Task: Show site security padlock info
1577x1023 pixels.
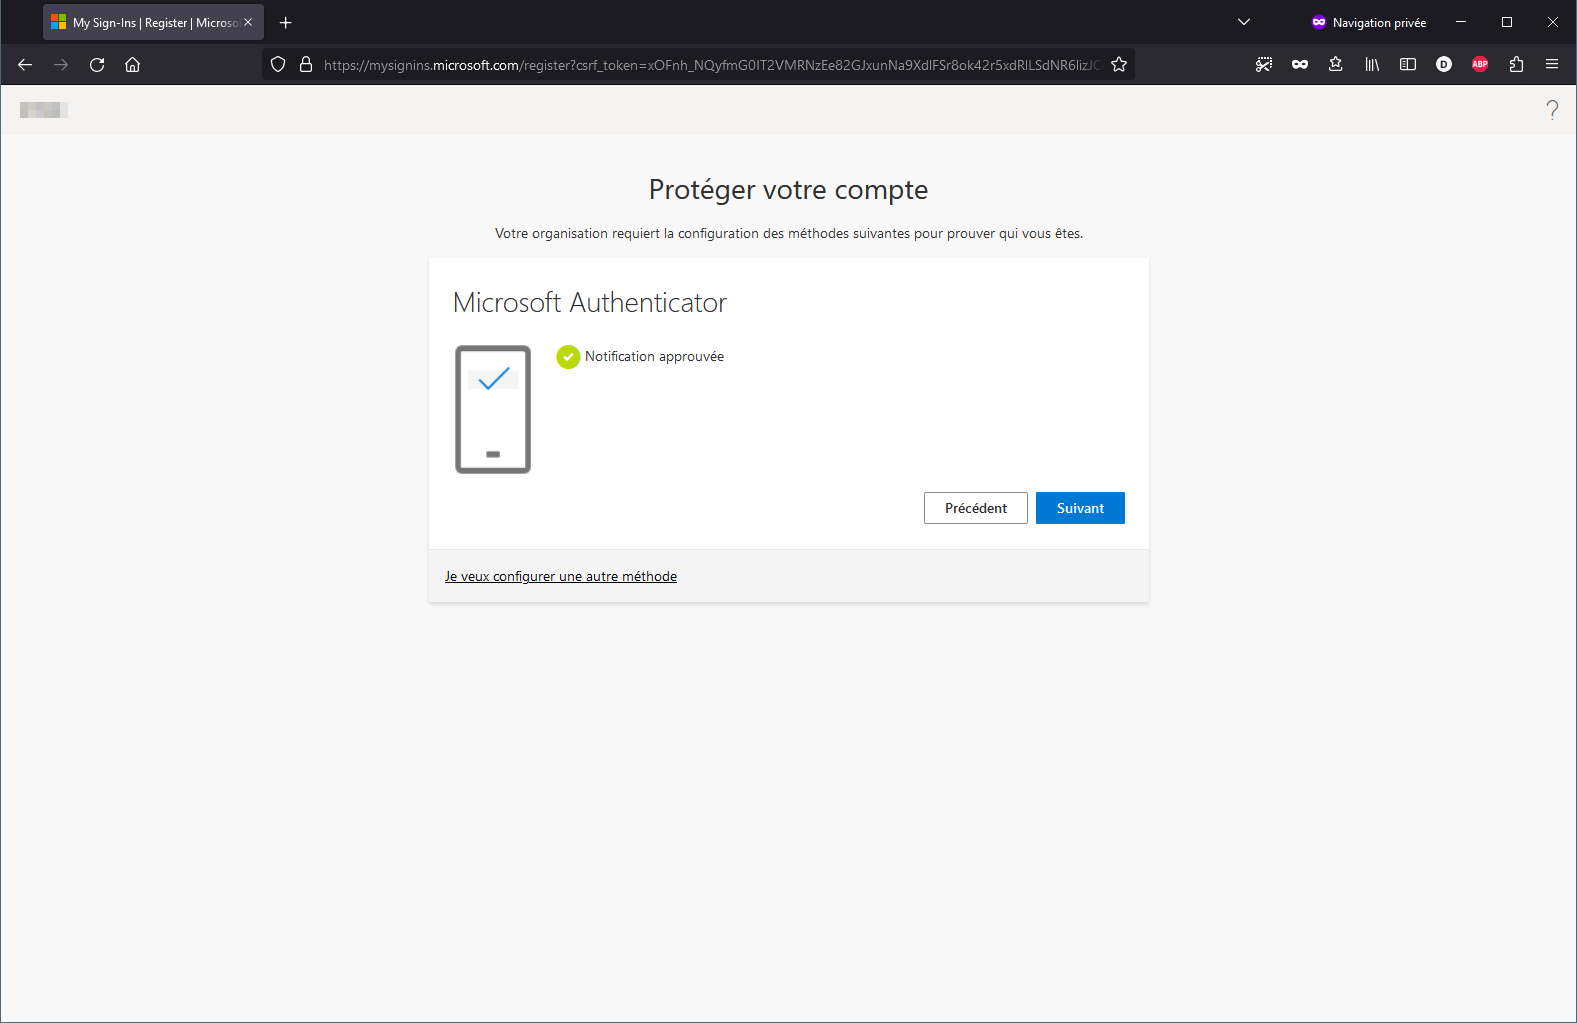Action: [306, 65]
